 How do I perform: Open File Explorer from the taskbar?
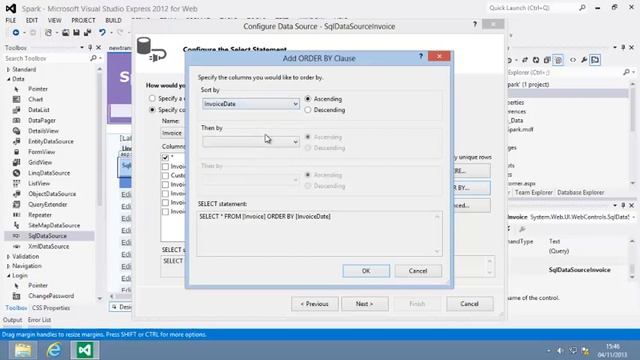23,350
